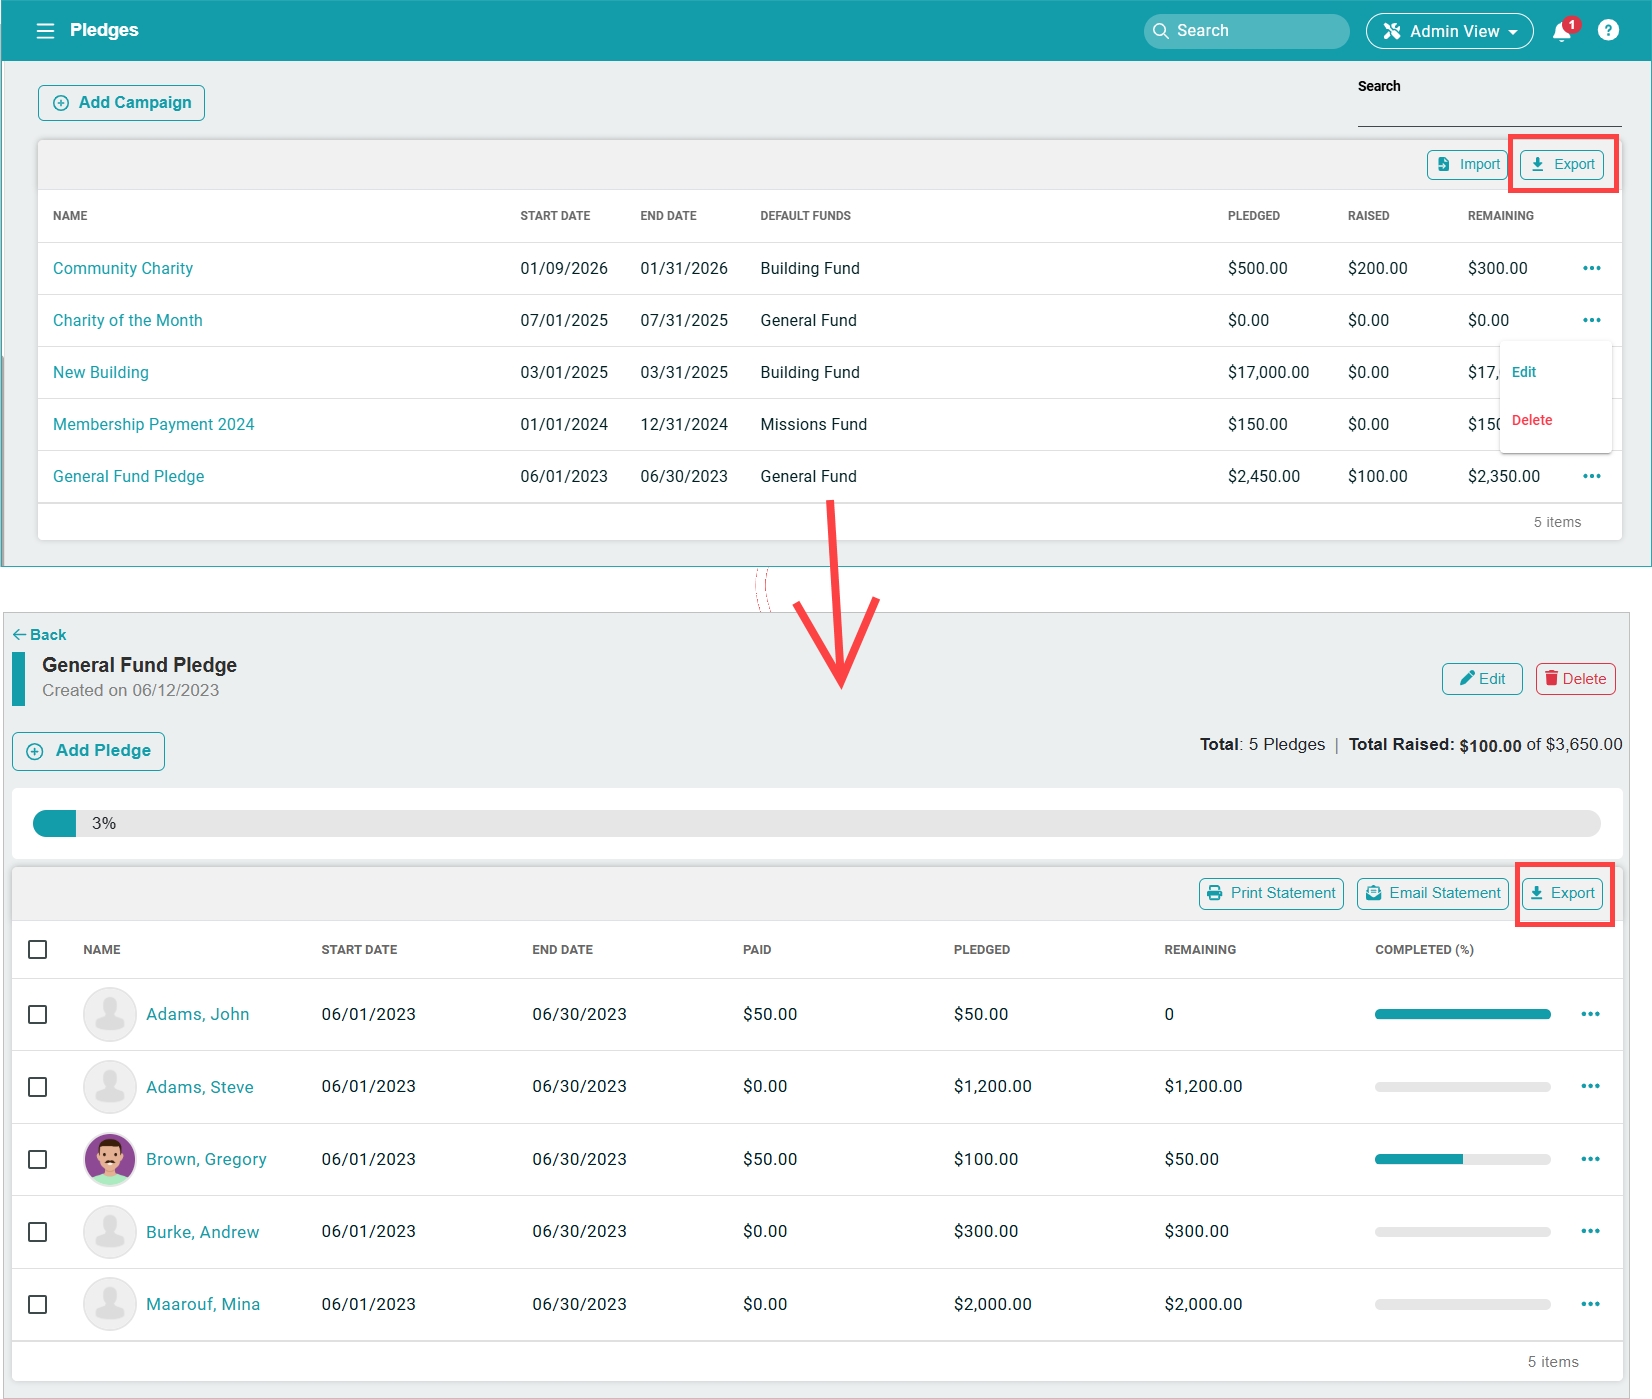Open three-dot menu for Maarouf, Mina
Image resolution: width=1652 pixels, height=1399 pixels.
1590,1304
